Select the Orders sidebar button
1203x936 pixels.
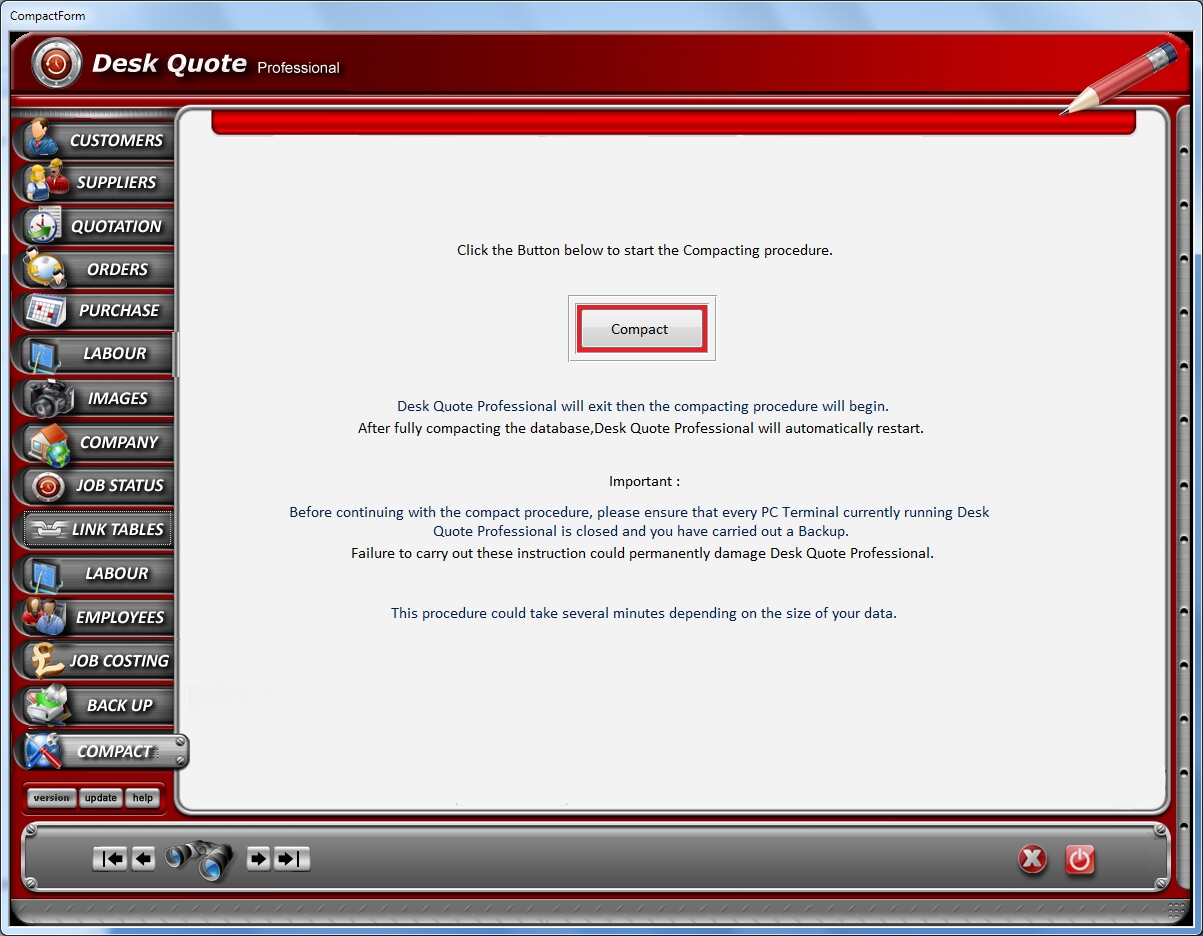click(x=94, y=269)
